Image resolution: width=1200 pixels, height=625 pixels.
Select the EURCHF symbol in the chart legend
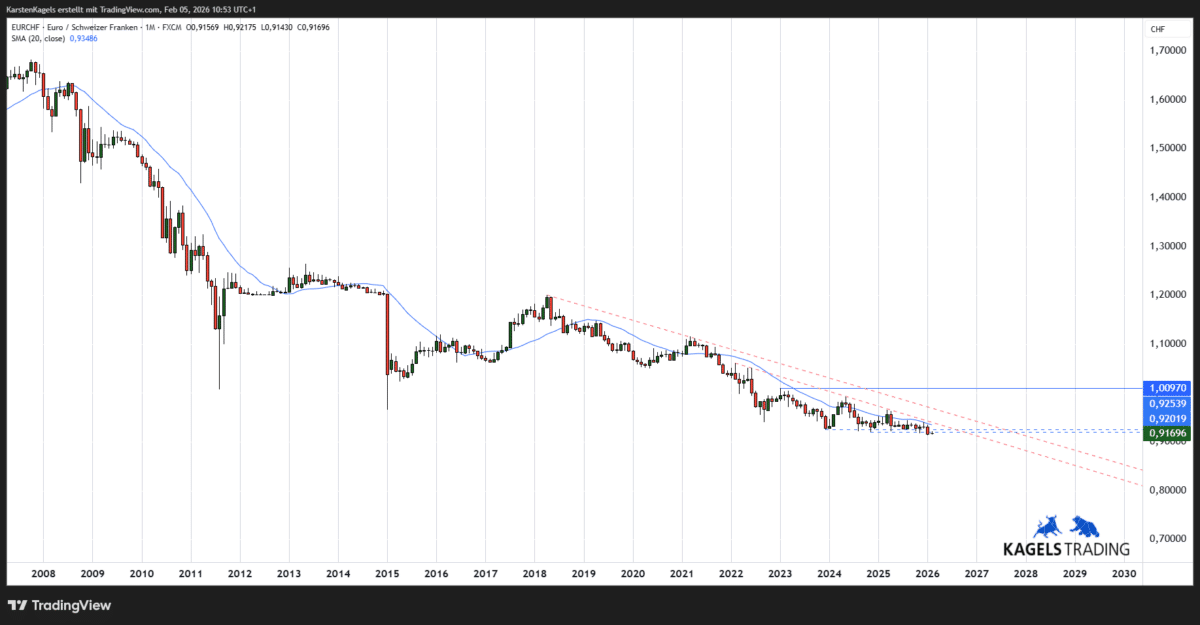click(x=26, y=27)
